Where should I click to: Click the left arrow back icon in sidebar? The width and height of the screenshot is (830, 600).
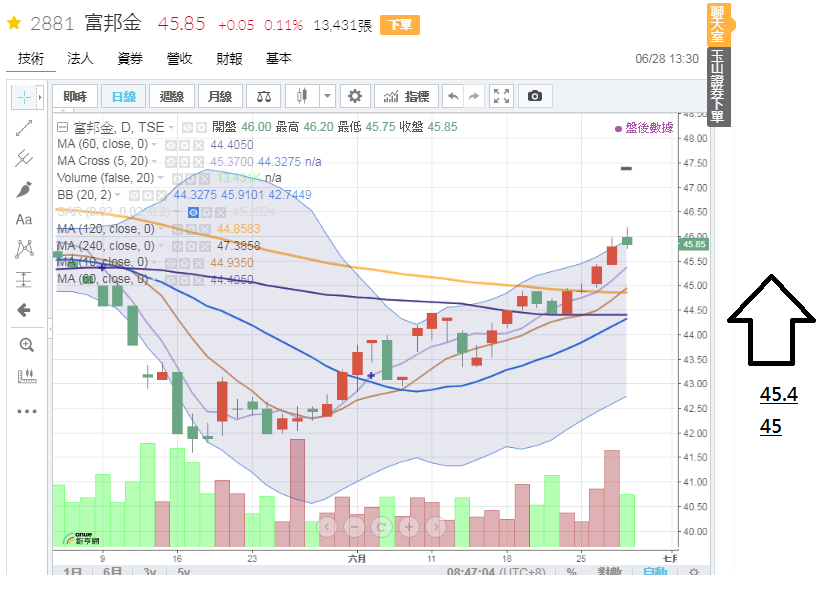tap(24, 310)
